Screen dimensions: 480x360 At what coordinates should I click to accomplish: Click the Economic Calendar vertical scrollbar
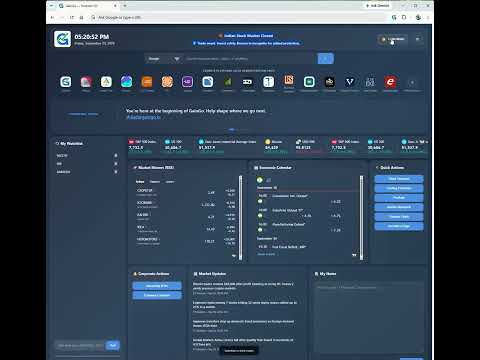(361, 218)
